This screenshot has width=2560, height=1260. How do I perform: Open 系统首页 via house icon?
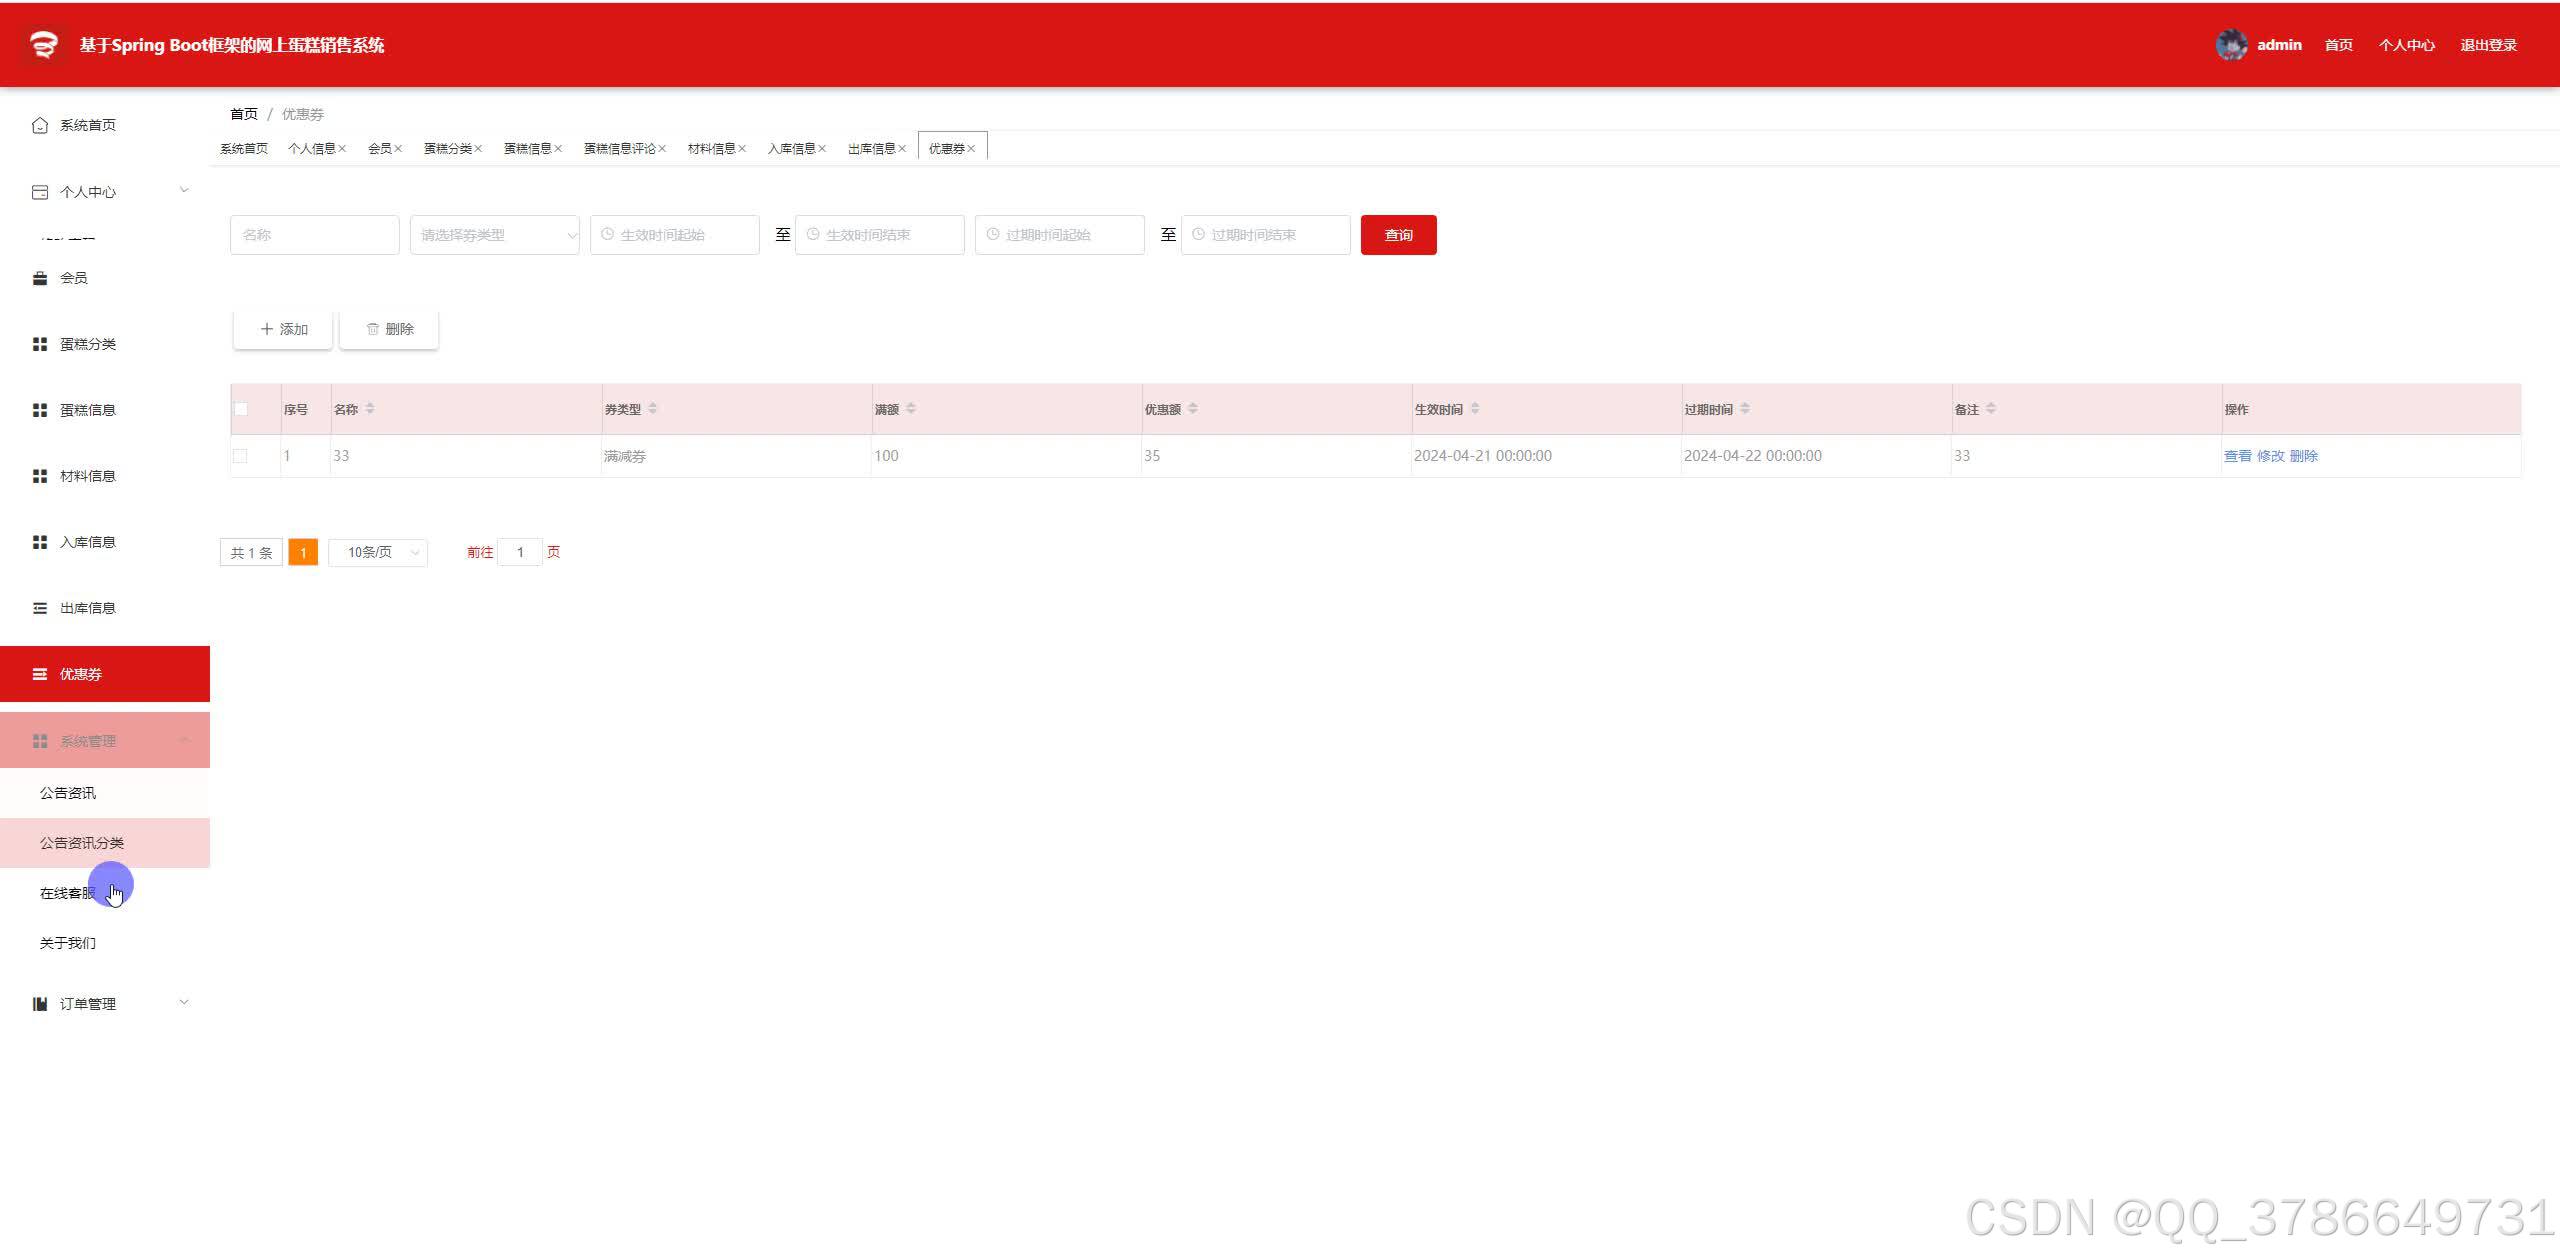(x=40, y=125)
